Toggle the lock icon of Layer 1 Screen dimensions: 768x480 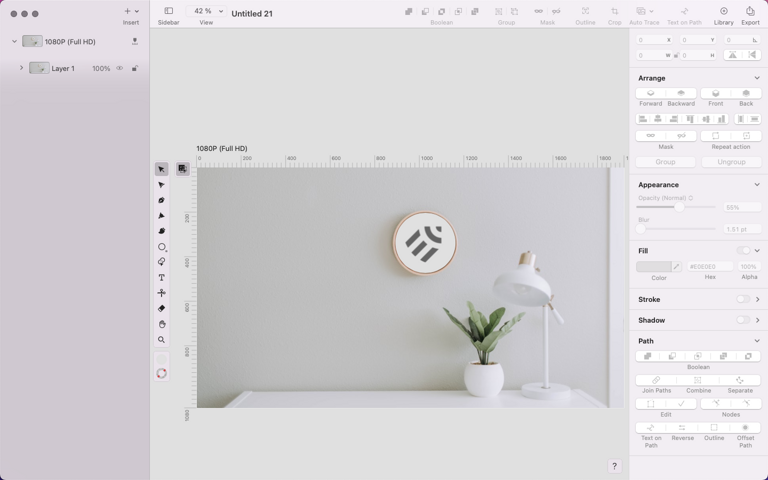135,68
